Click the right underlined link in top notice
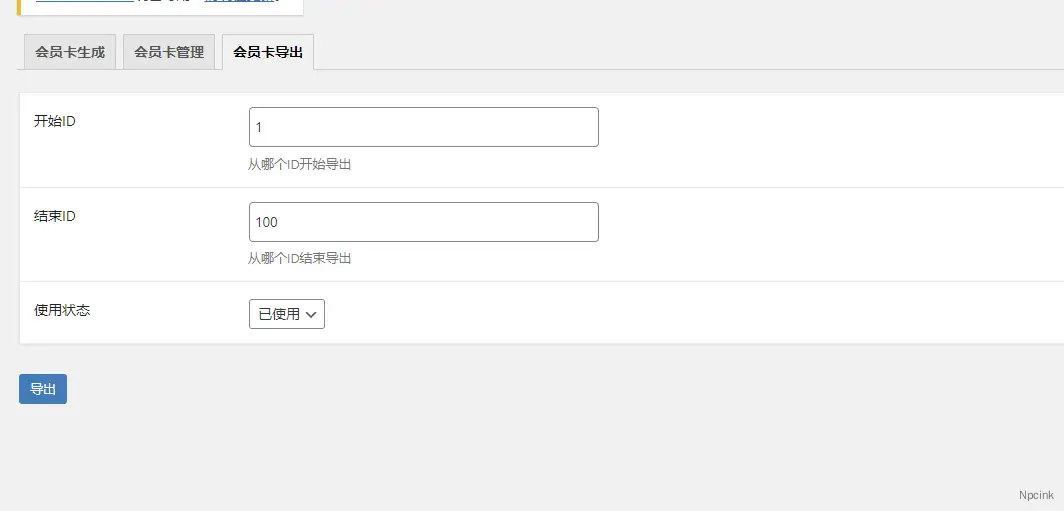 [x=239, y=2]
